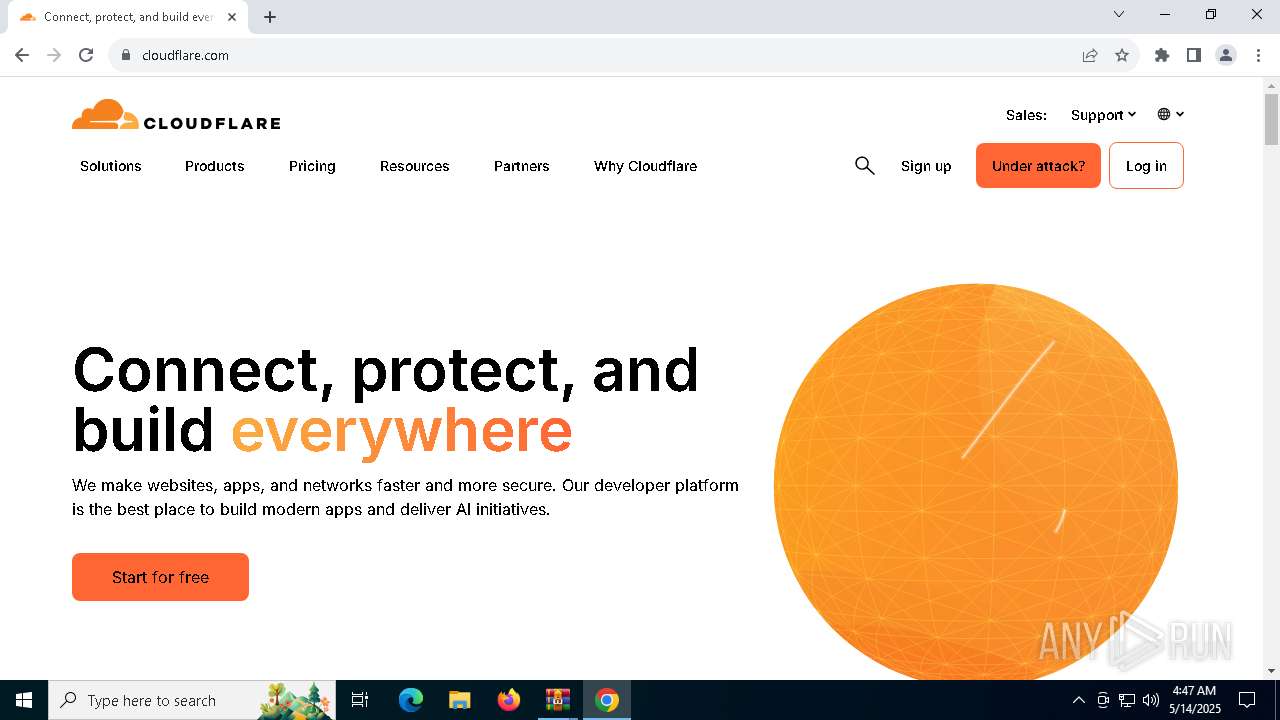This screenshot has width=1280, height=720.
Task: Click the Under attack? button
Action: (x=1038, y=166)
